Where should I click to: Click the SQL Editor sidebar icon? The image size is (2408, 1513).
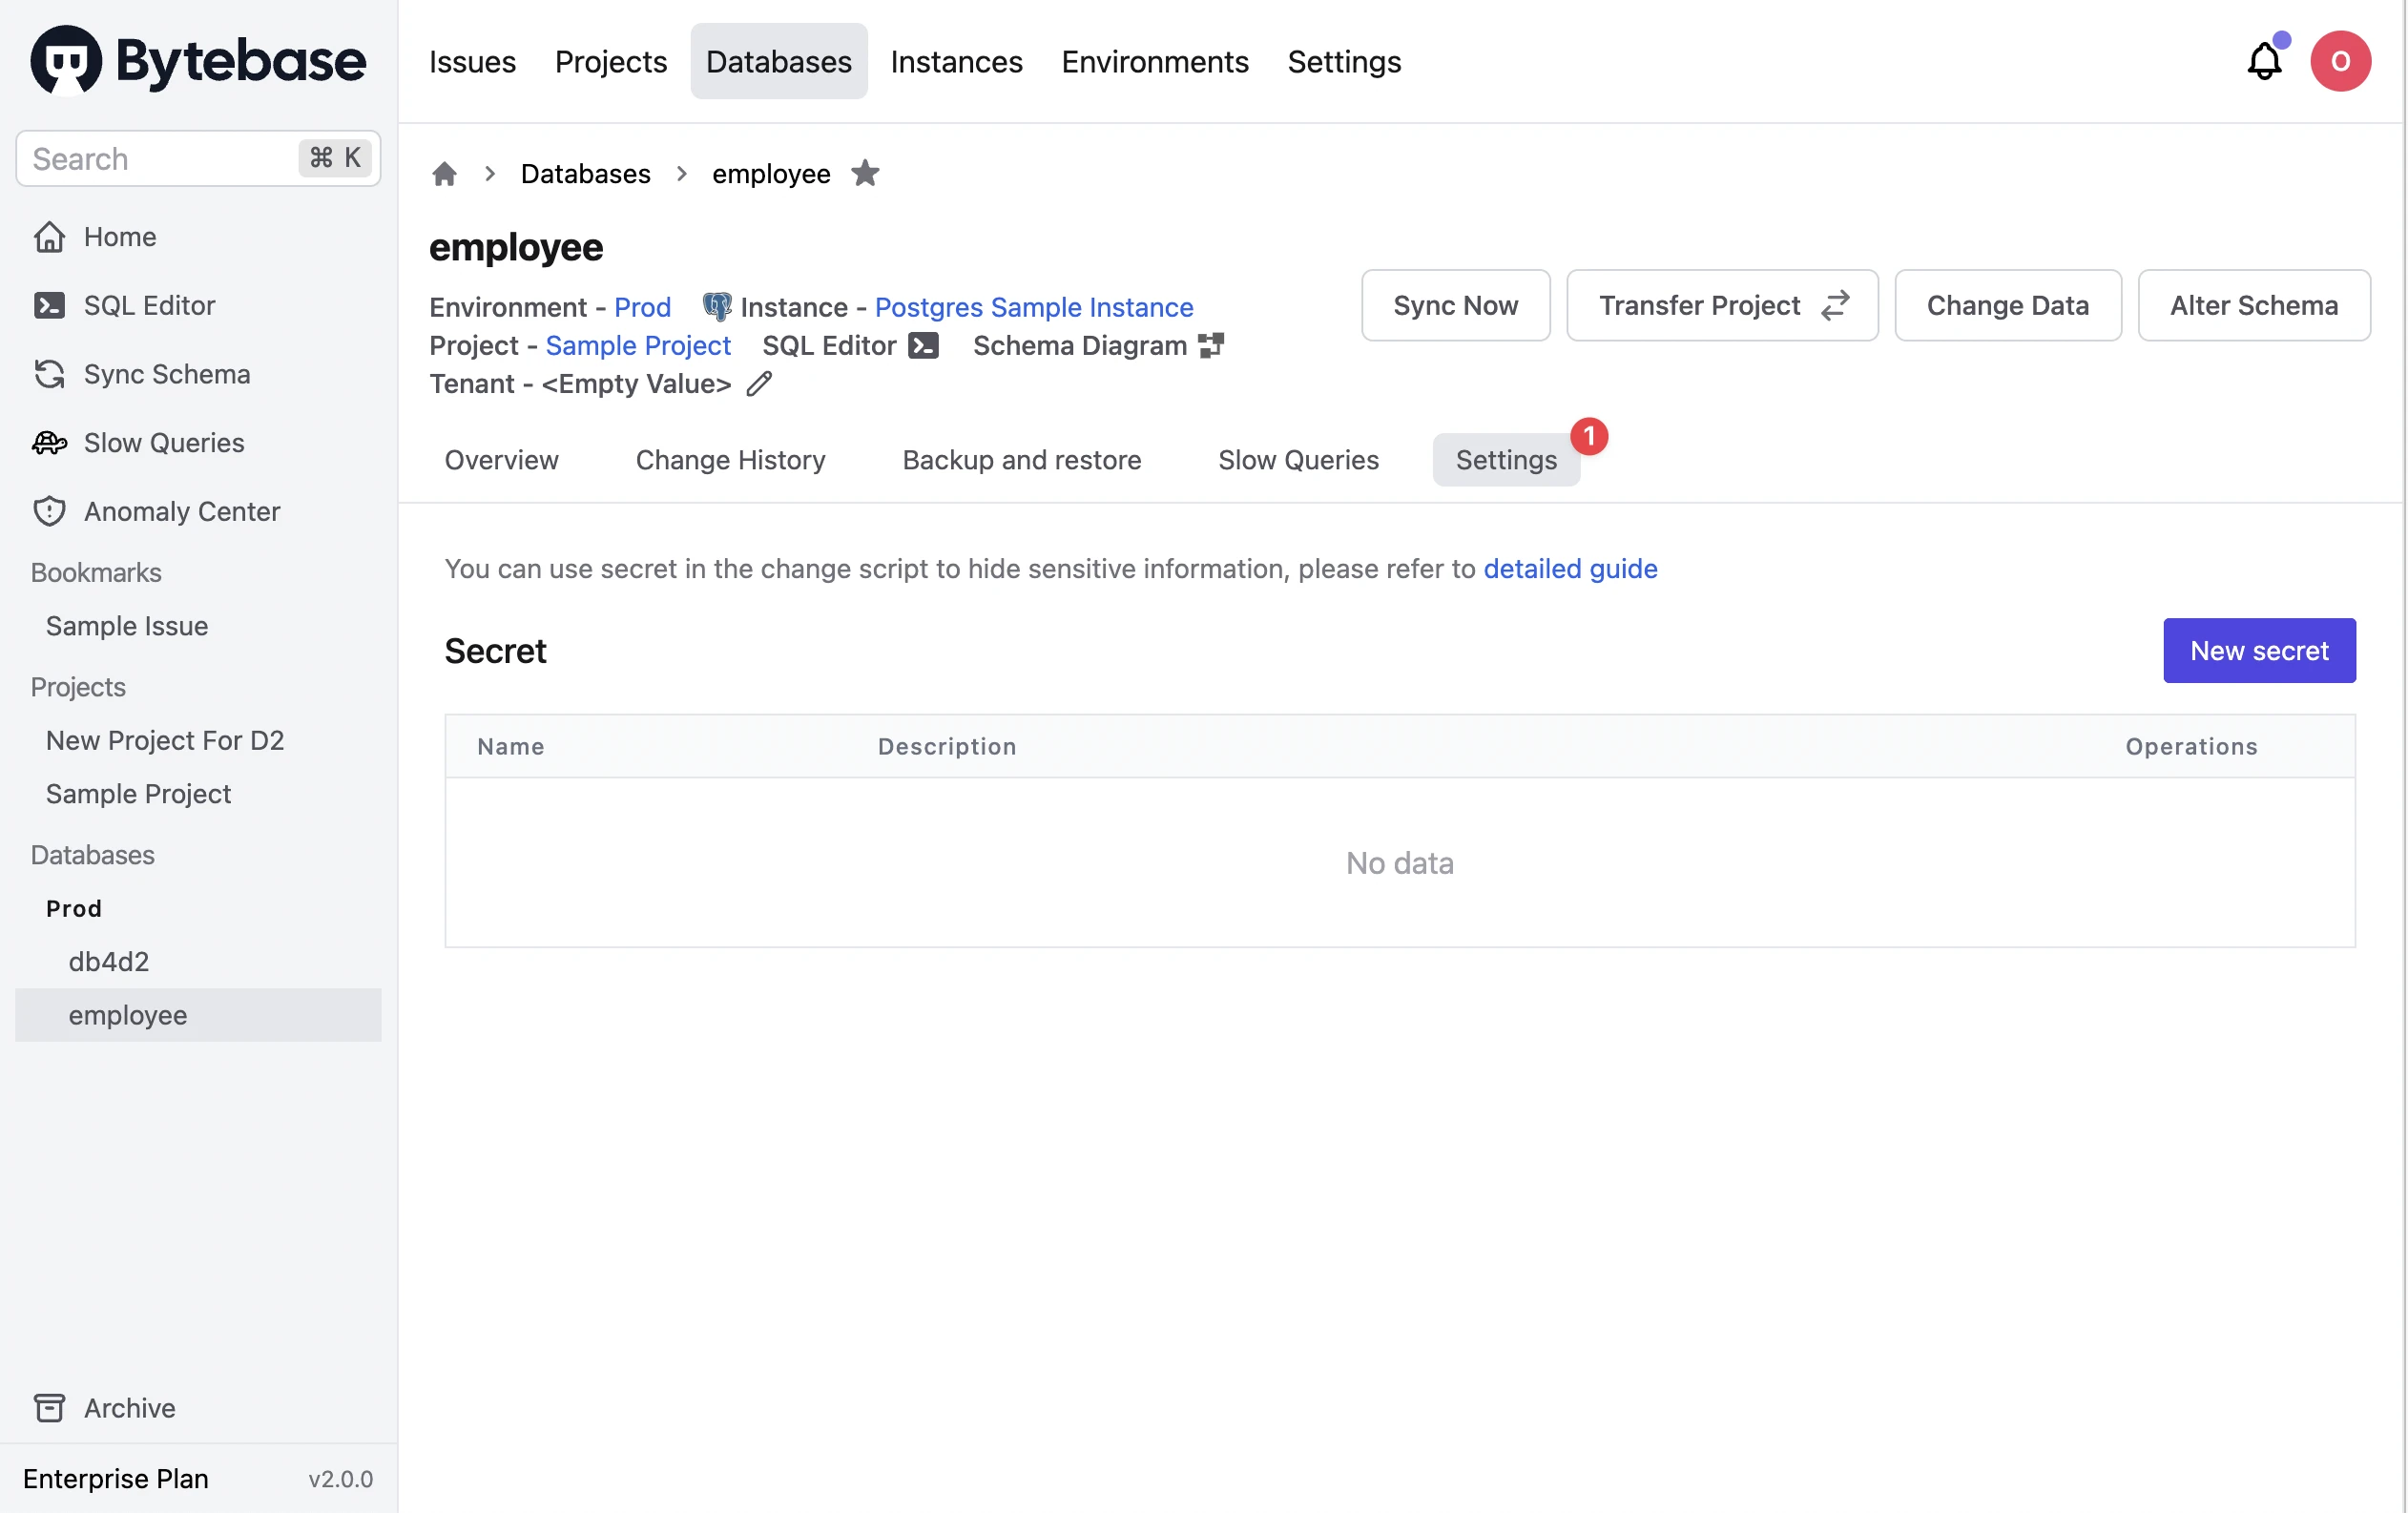pos(49,305)
